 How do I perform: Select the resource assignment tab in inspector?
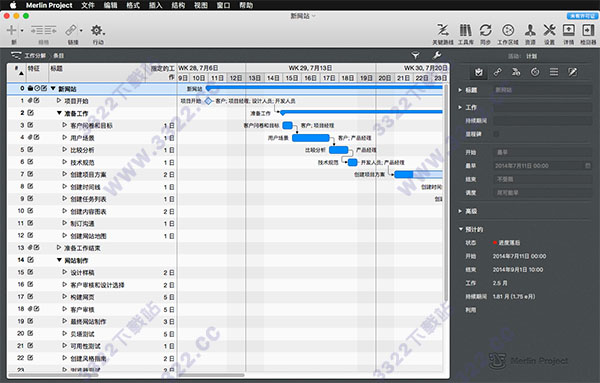pyautogui.click(x=516, y=72)
